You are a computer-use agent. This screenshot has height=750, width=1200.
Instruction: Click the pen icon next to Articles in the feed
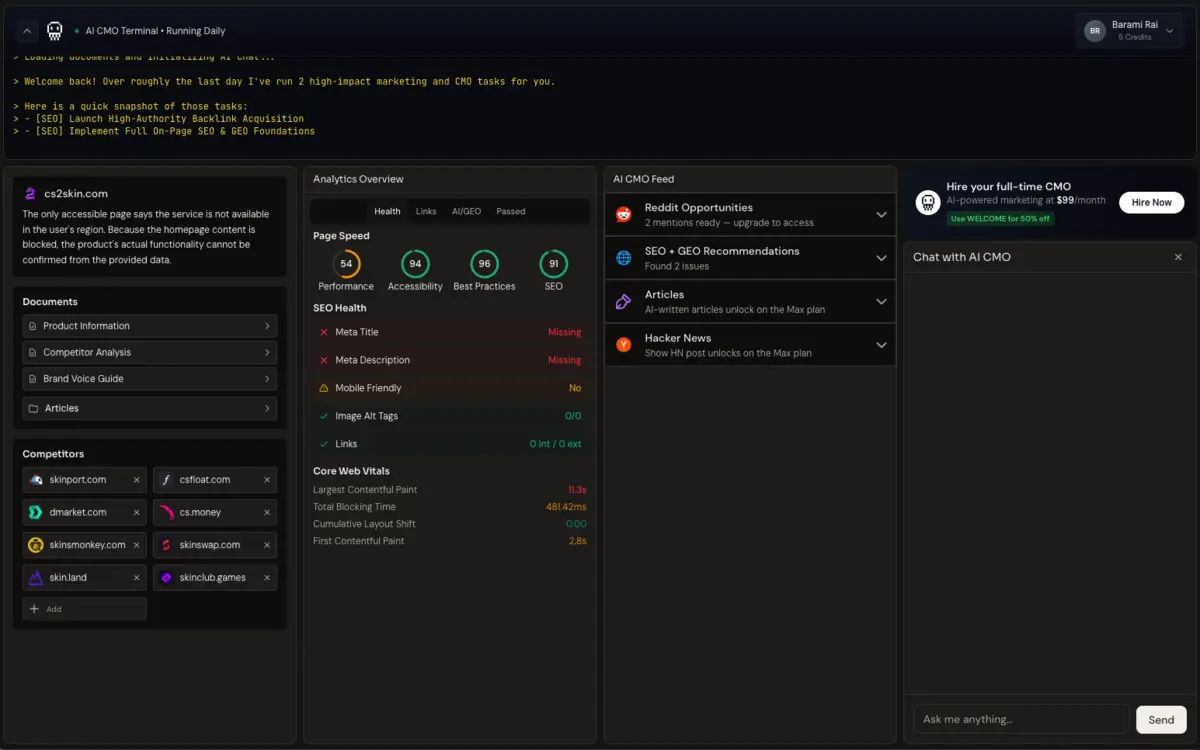623,300
